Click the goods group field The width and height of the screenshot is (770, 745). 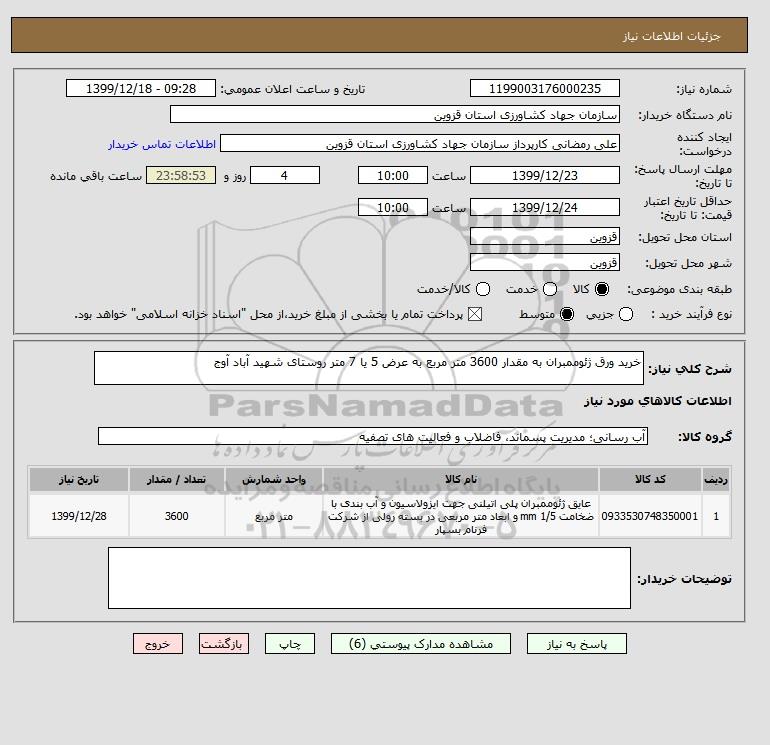[373, 436]
